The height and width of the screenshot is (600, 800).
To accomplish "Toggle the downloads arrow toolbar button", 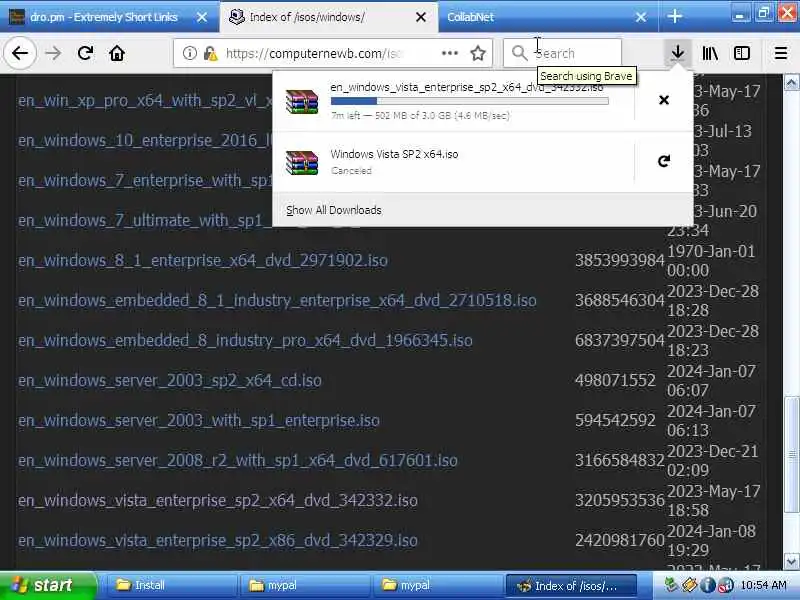I will coord(678,53).
